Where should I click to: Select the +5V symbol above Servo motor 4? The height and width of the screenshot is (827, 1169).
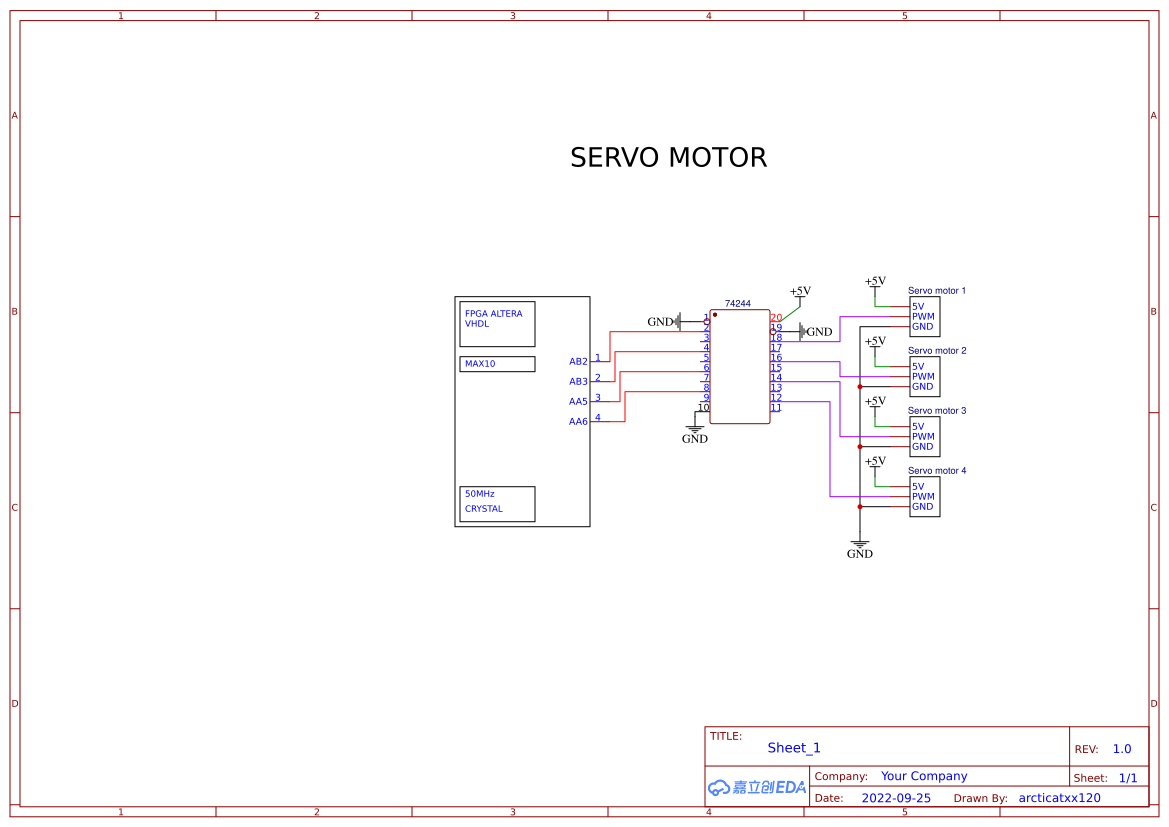pos(875,462)
